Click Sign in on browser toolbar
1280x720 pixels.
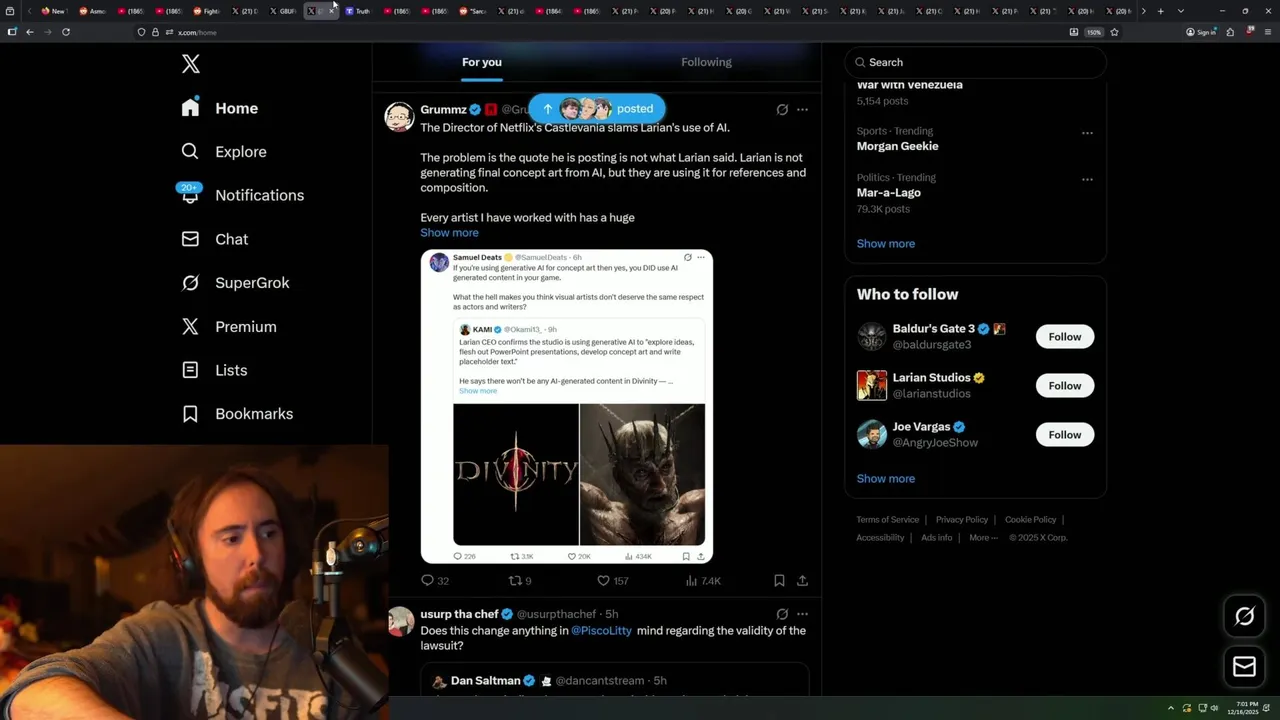pos(1201,32)
